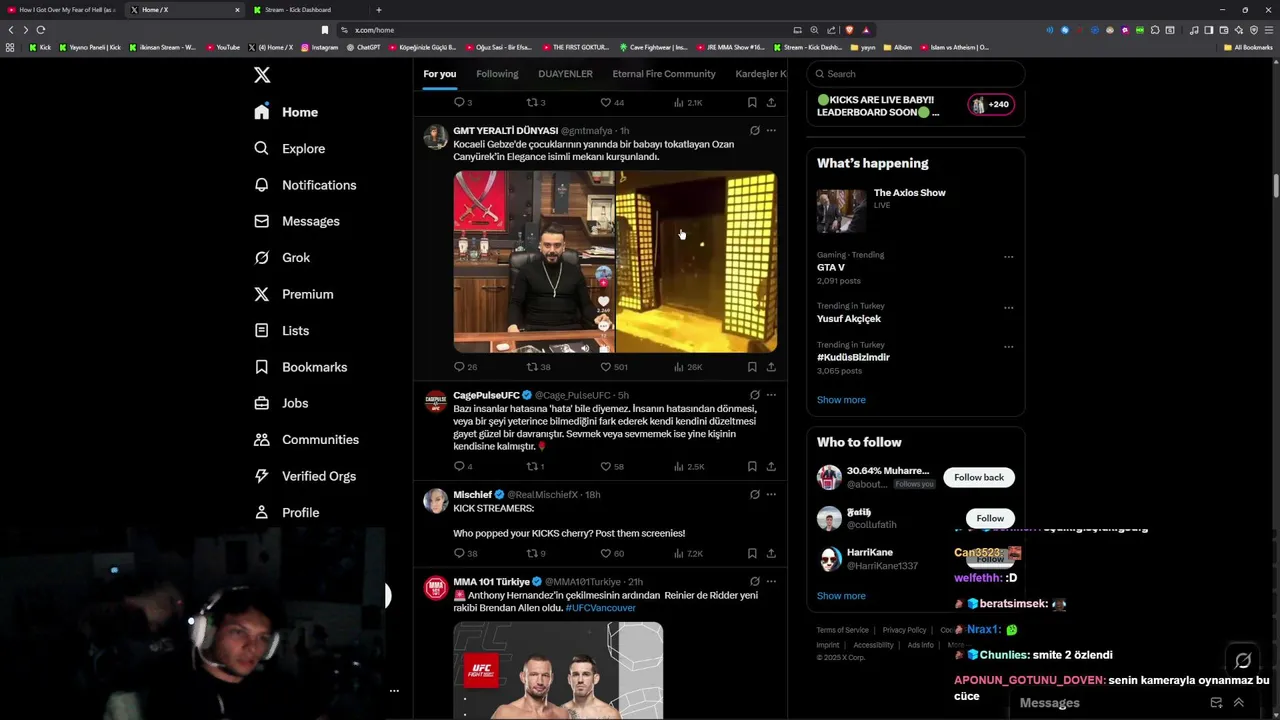The height and width of the screenshot is (720, 1280).
Task: Click the X logo in sidebar
Action: point(262,75)
